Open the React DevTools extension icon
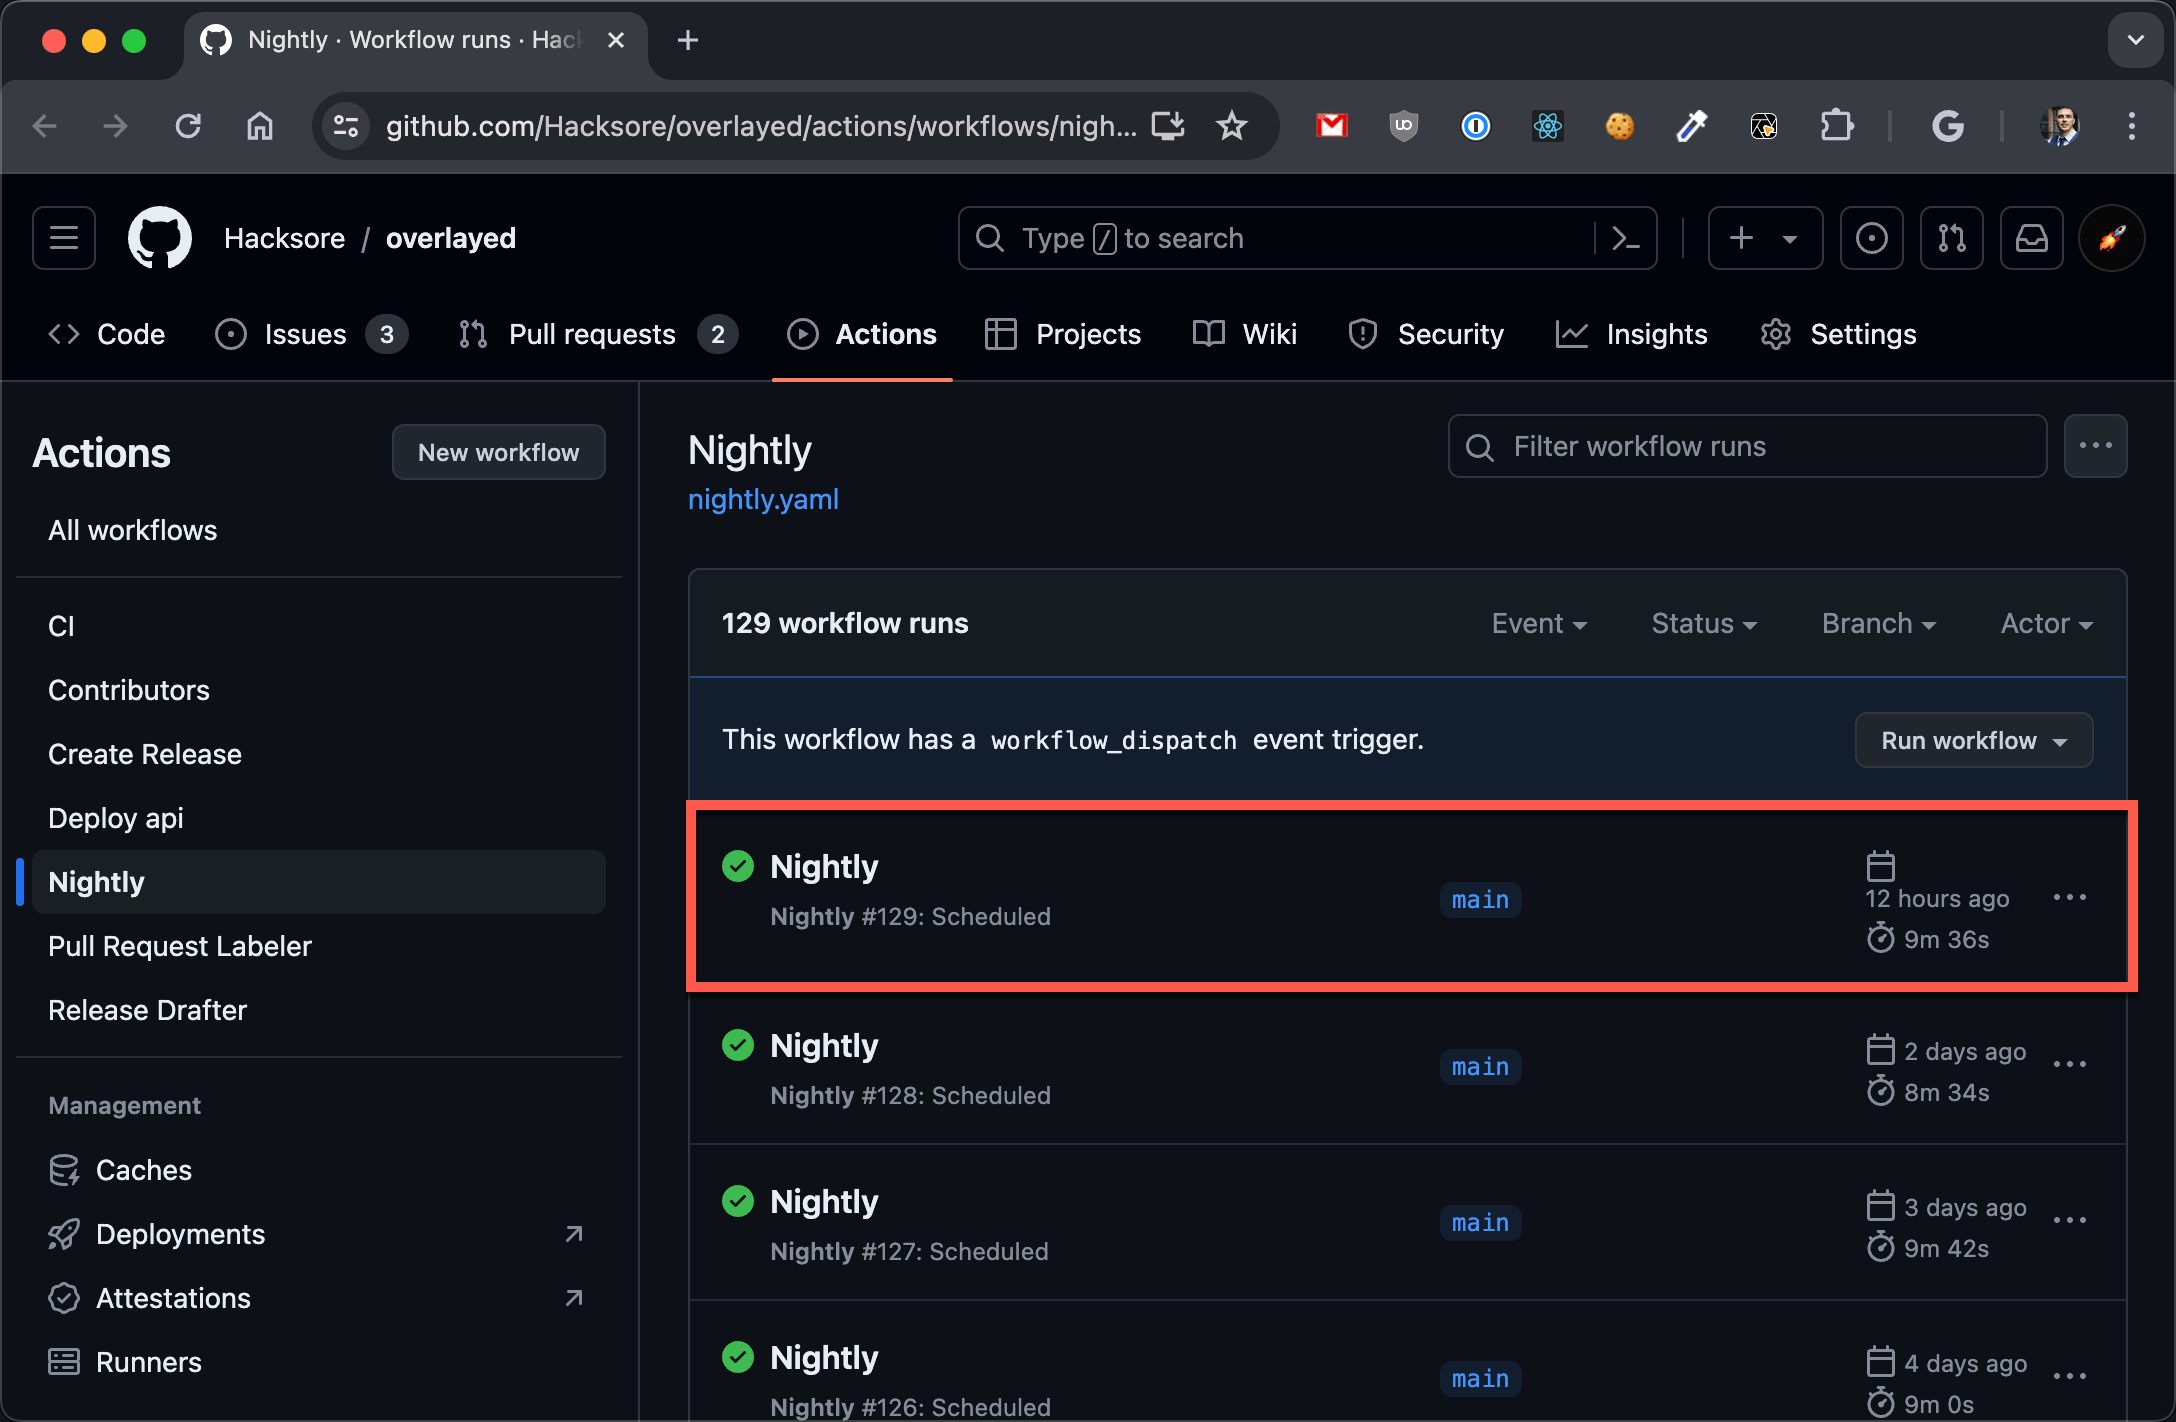Image resolution: width=2176 pixels, height=1422 pixels. [x=1548, y=126]
